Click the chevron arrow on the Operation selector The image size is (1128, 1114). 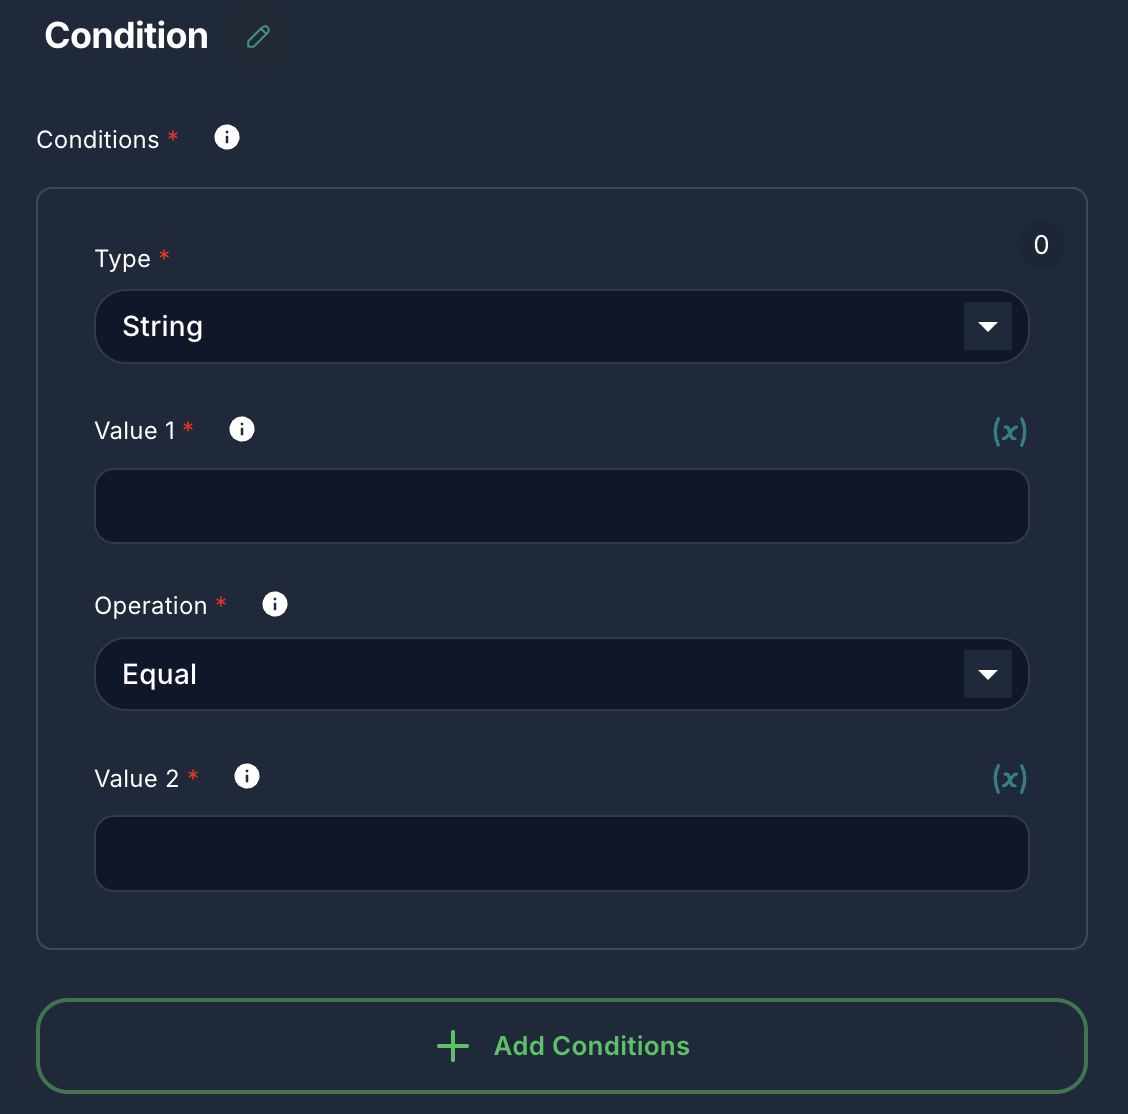coord(988,674)
